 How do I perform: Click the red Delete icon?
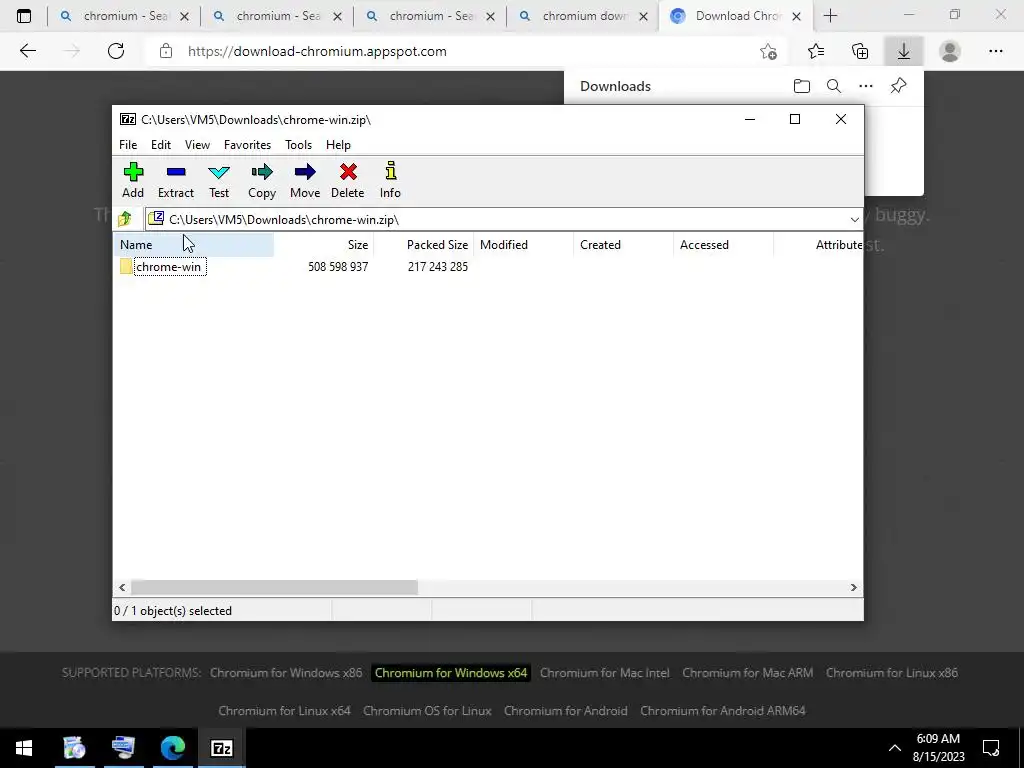pos(347,180)
